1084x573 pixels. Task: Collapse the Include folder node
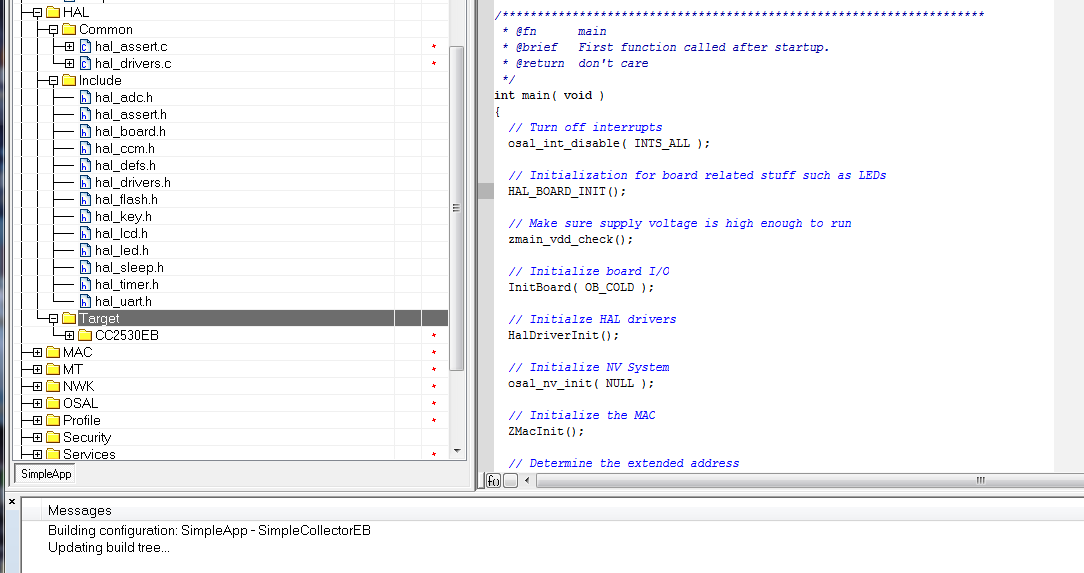click(x=53, y=80)
